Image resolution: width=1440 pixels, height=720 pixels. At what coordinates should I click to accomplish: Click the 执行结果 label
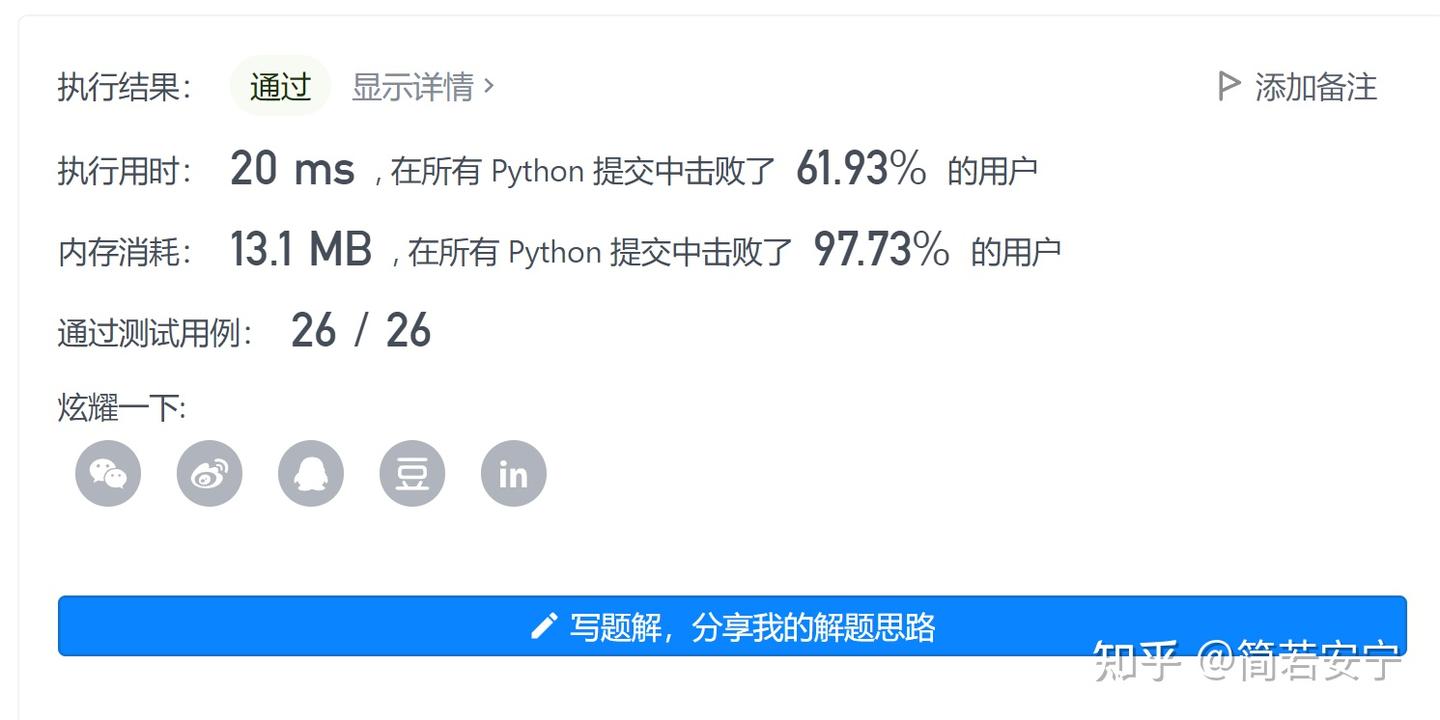click(125, 88)
